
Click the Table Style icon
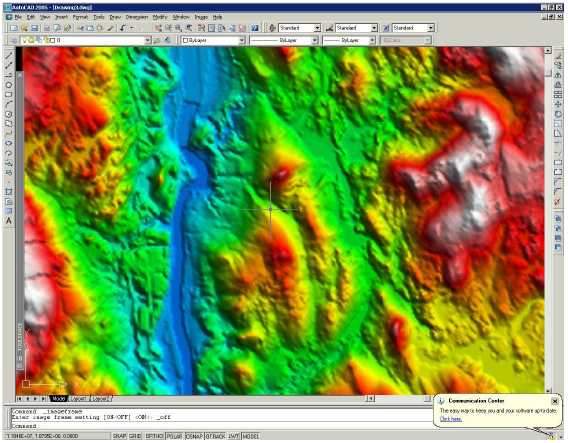click(x=386, y=28)
